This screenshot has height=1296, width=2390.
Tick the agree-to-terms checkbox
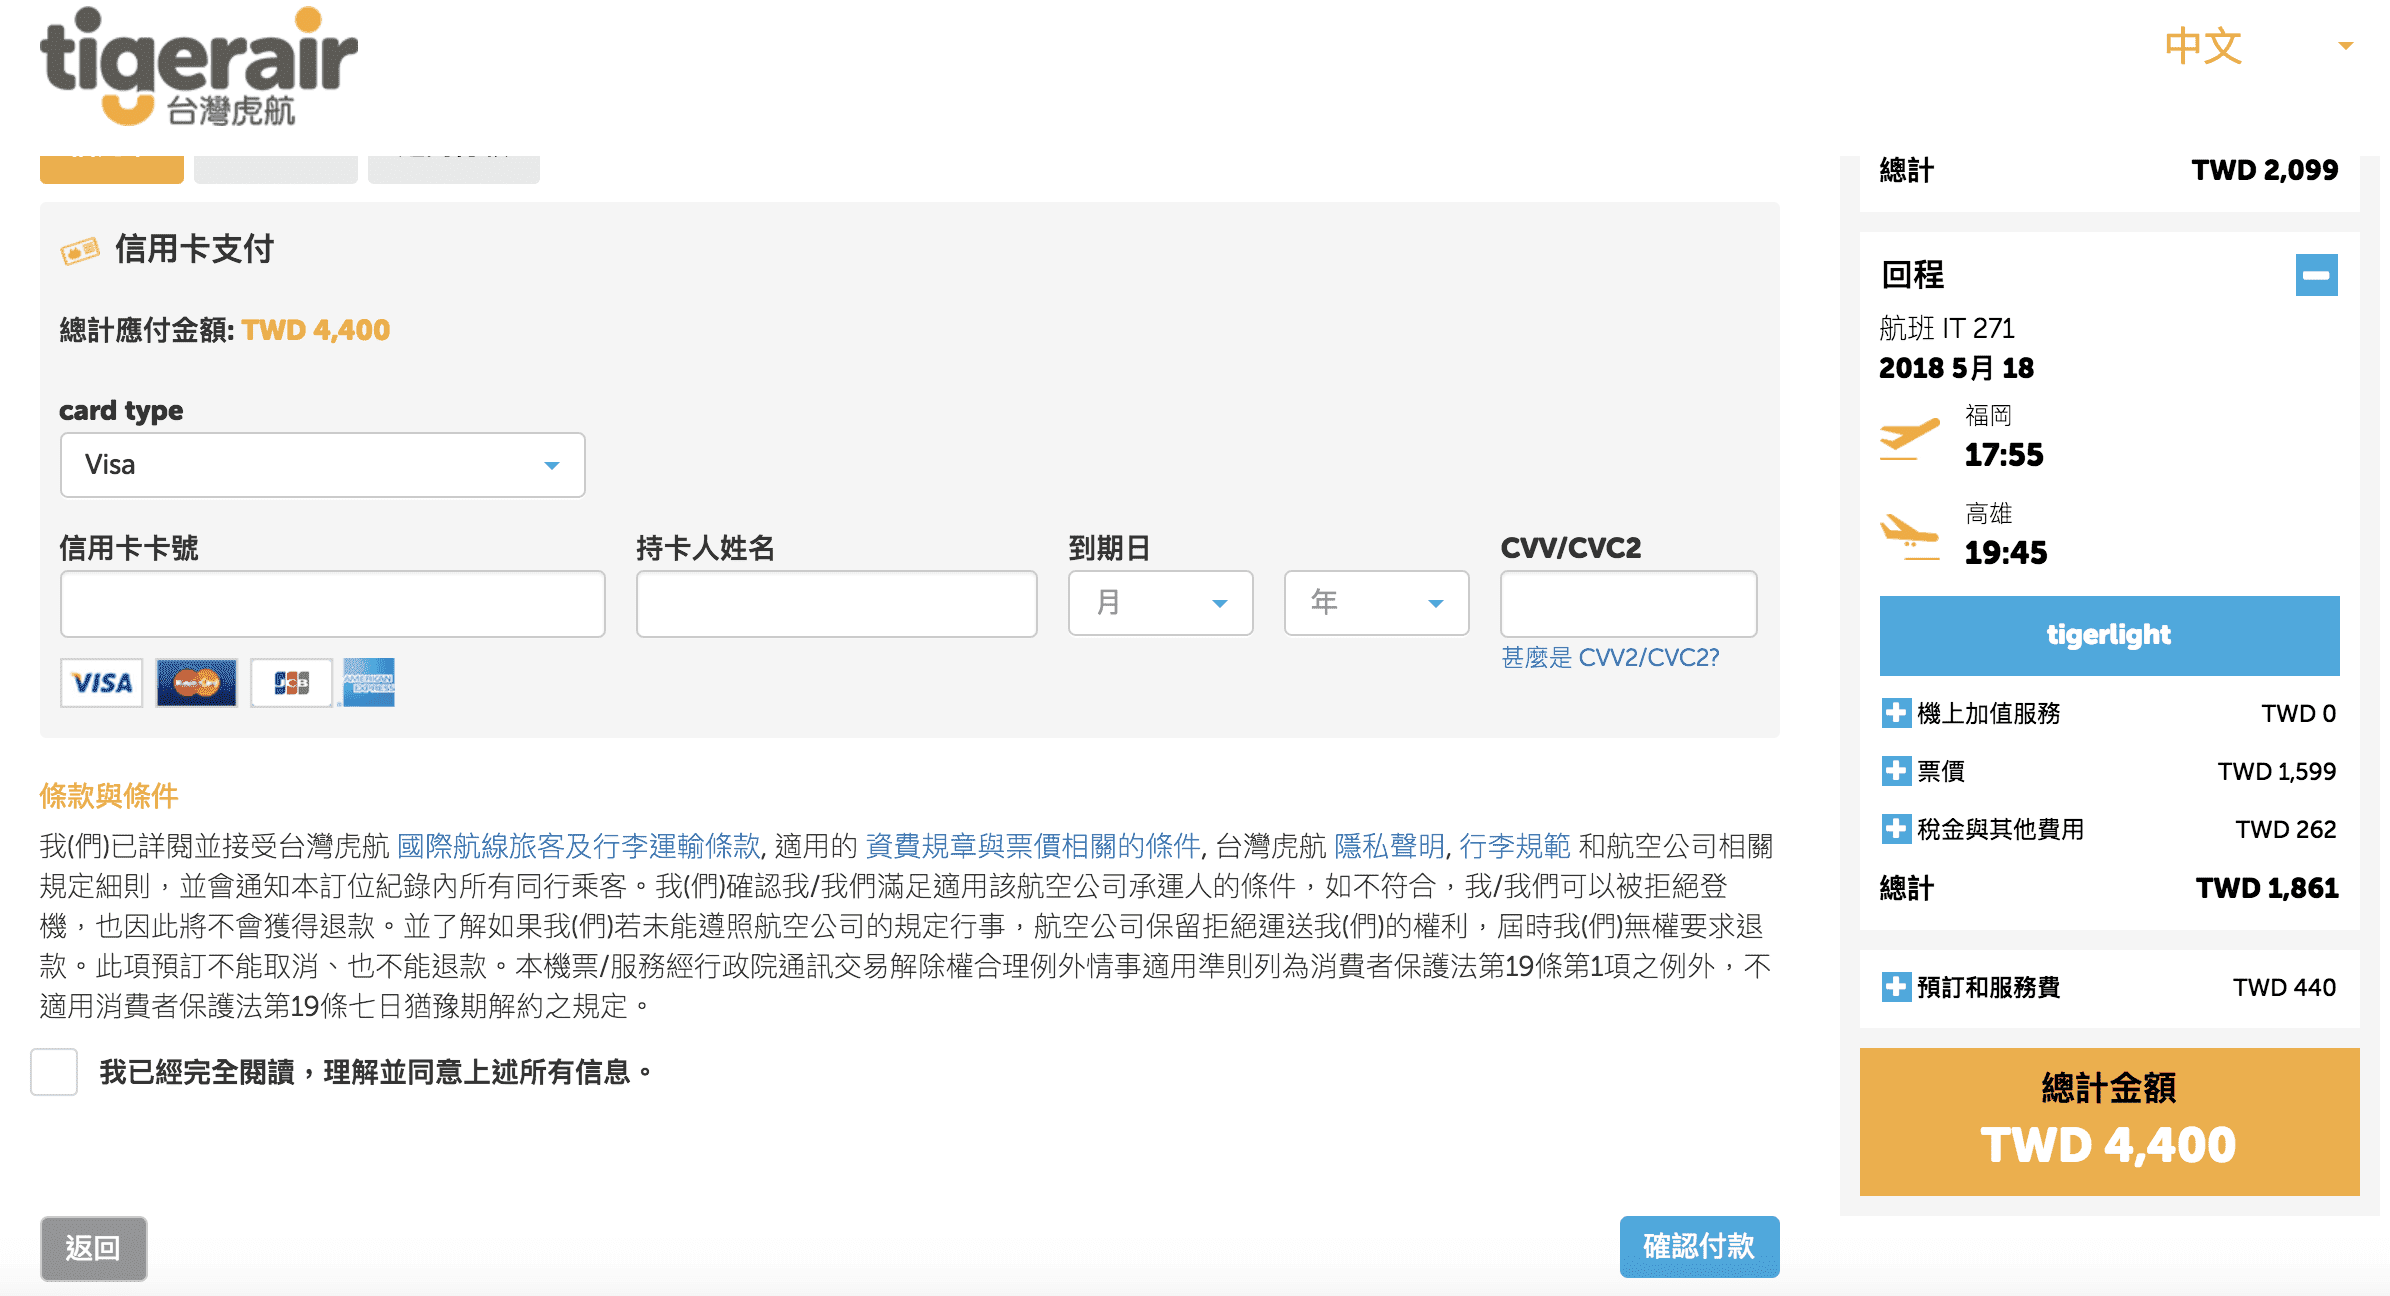click(54, 1072)
